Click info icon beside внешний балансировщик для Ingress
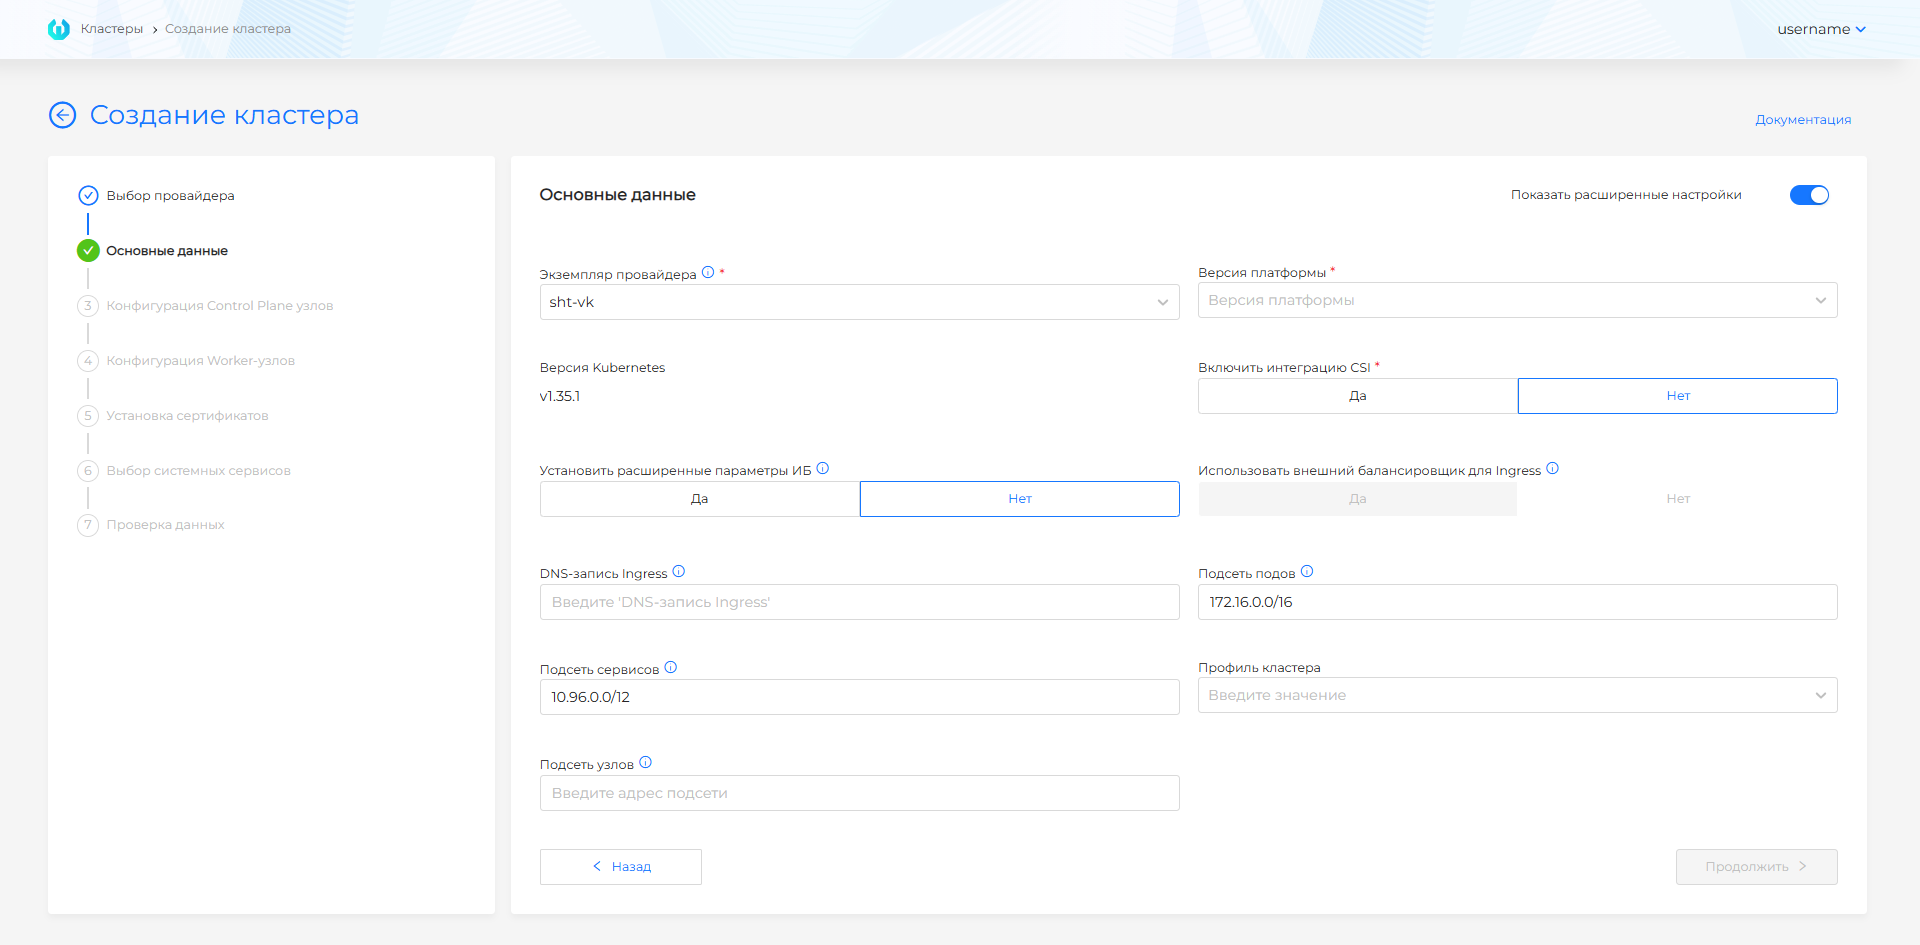Image resolution: width=1920 pixels, height=945 pixels. pos(1552,468)
